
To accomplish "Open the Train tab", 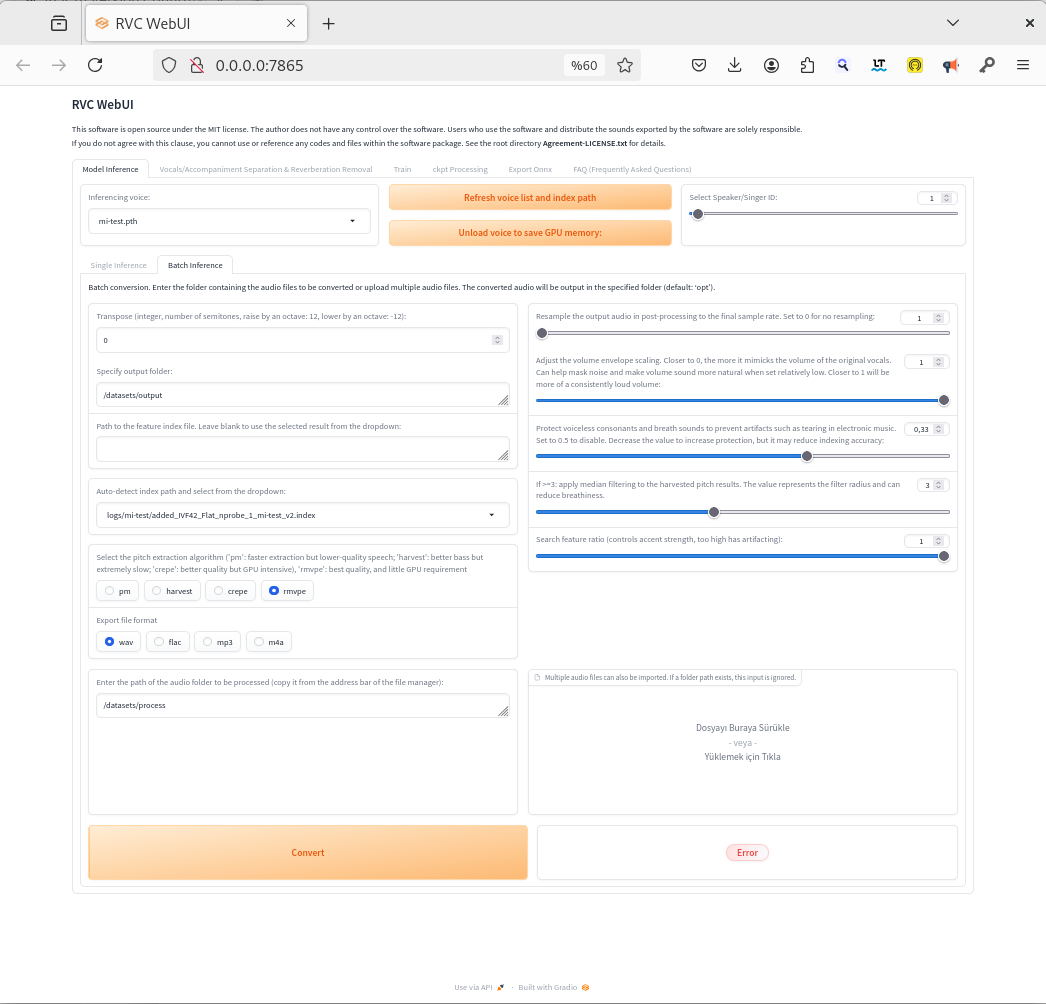I will tap(402, 169).
